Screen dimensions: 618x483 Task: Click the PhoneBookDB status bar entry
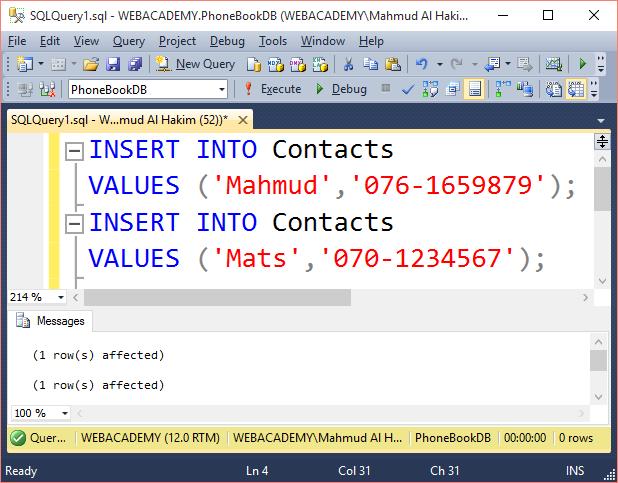click(x=452, y=438)
